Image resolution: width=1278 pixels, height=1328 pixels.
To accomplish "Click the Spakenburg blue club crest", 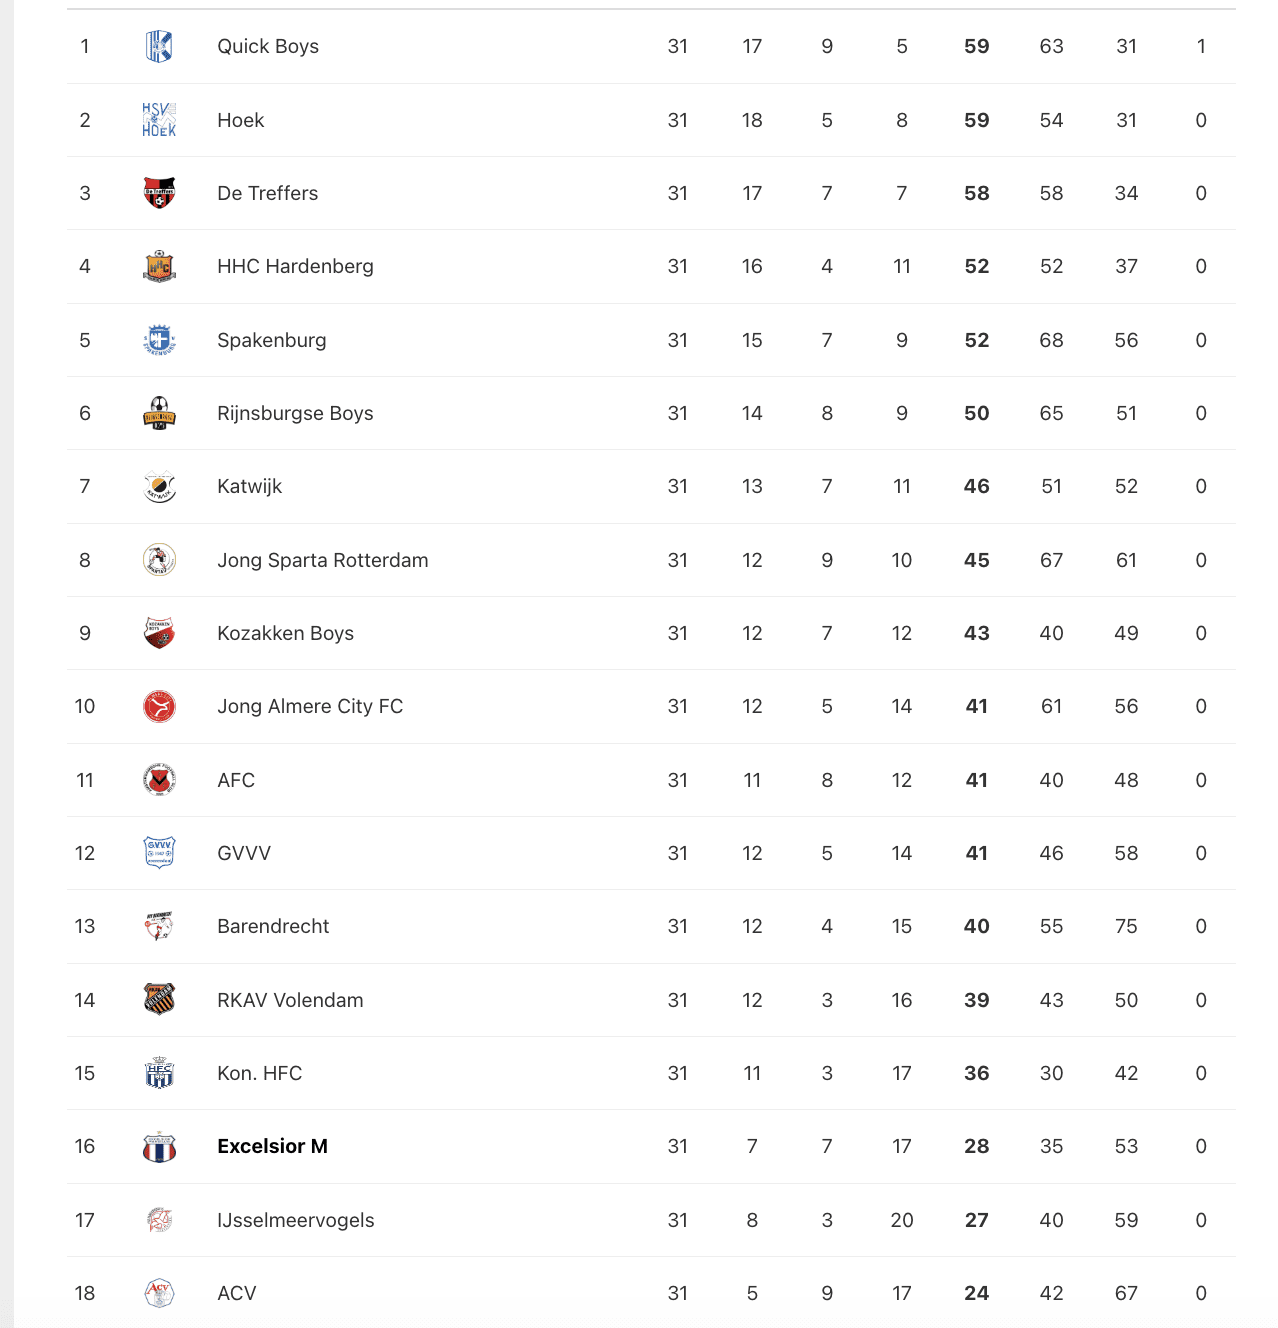I will (x=159, y=340).
